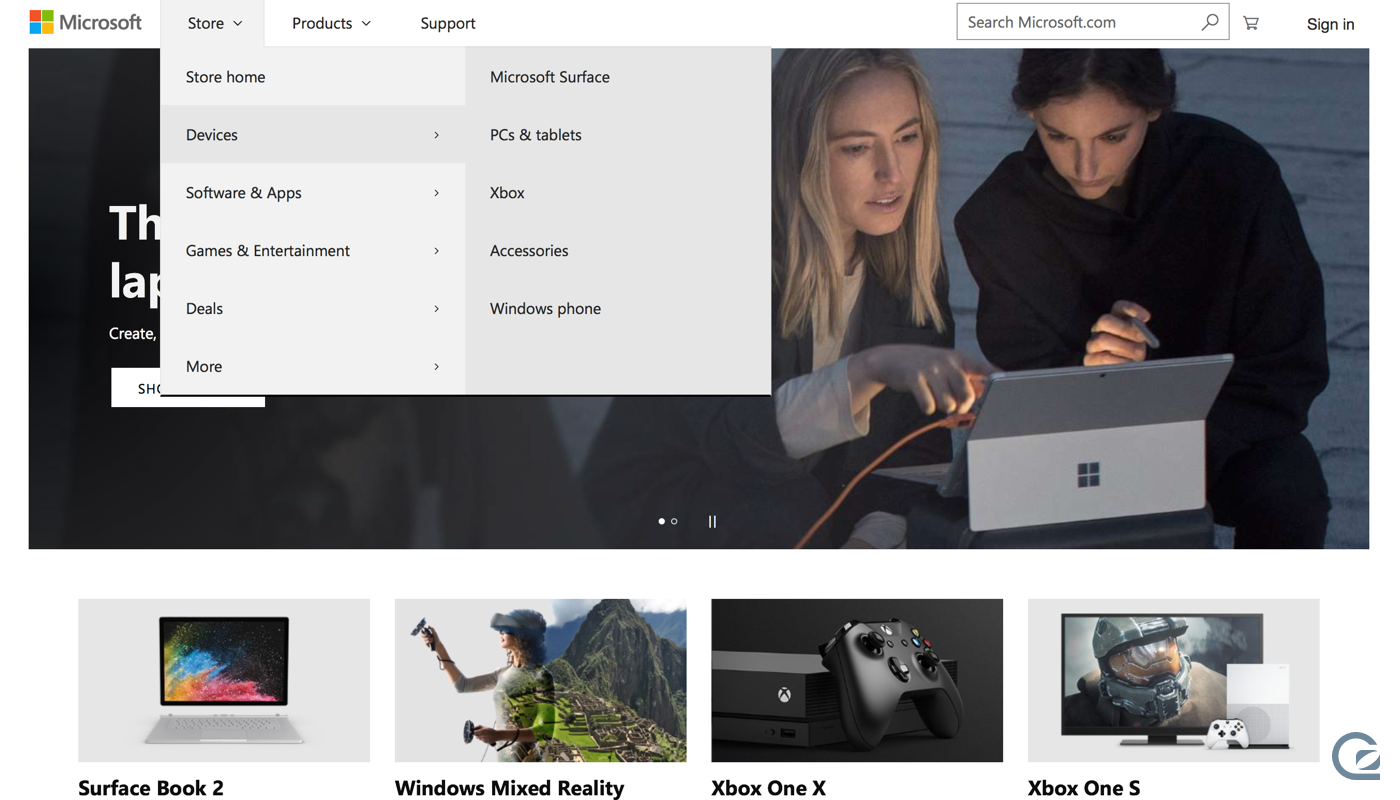Select second carousel slide dot
1400x800 pixels.
pyautogui.click(x=674, y=521)
